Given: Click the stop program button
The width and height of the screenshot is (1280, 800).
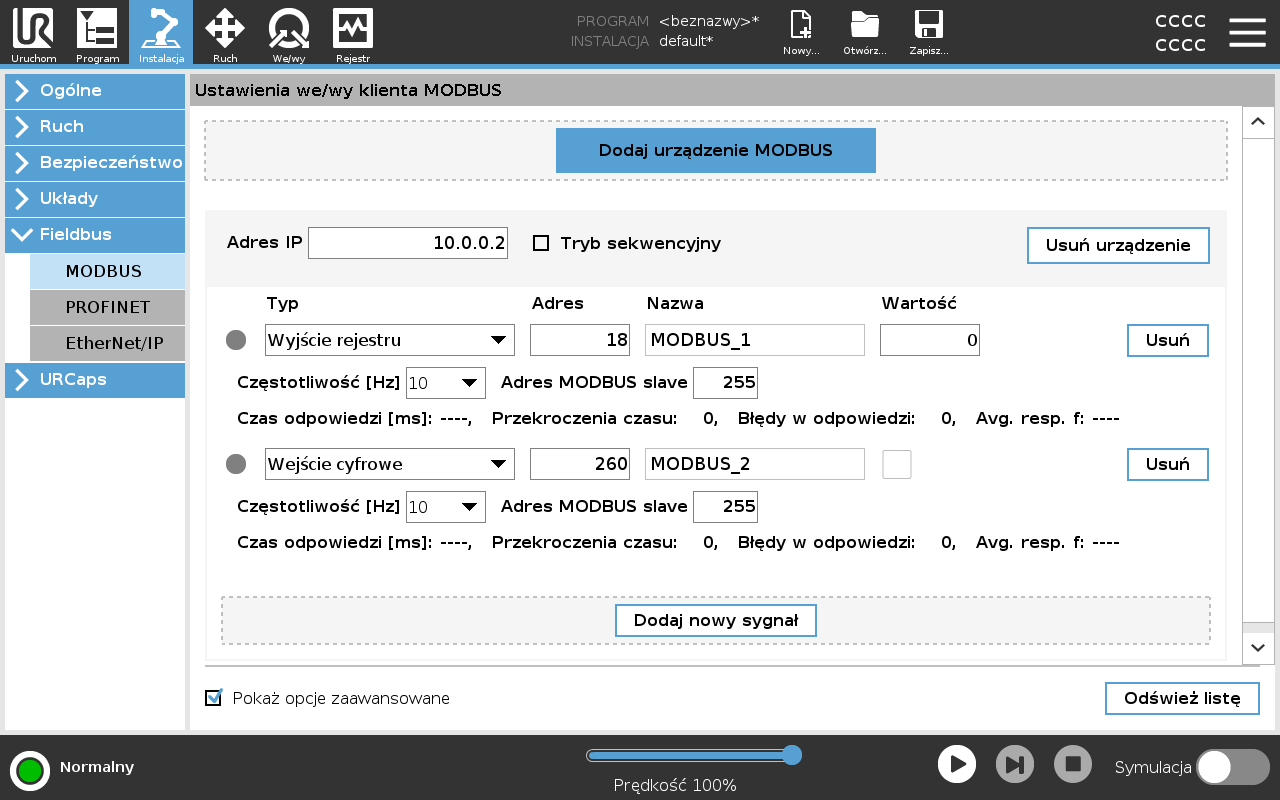Looking at the screenshot, I should (x=1073, y=765).
